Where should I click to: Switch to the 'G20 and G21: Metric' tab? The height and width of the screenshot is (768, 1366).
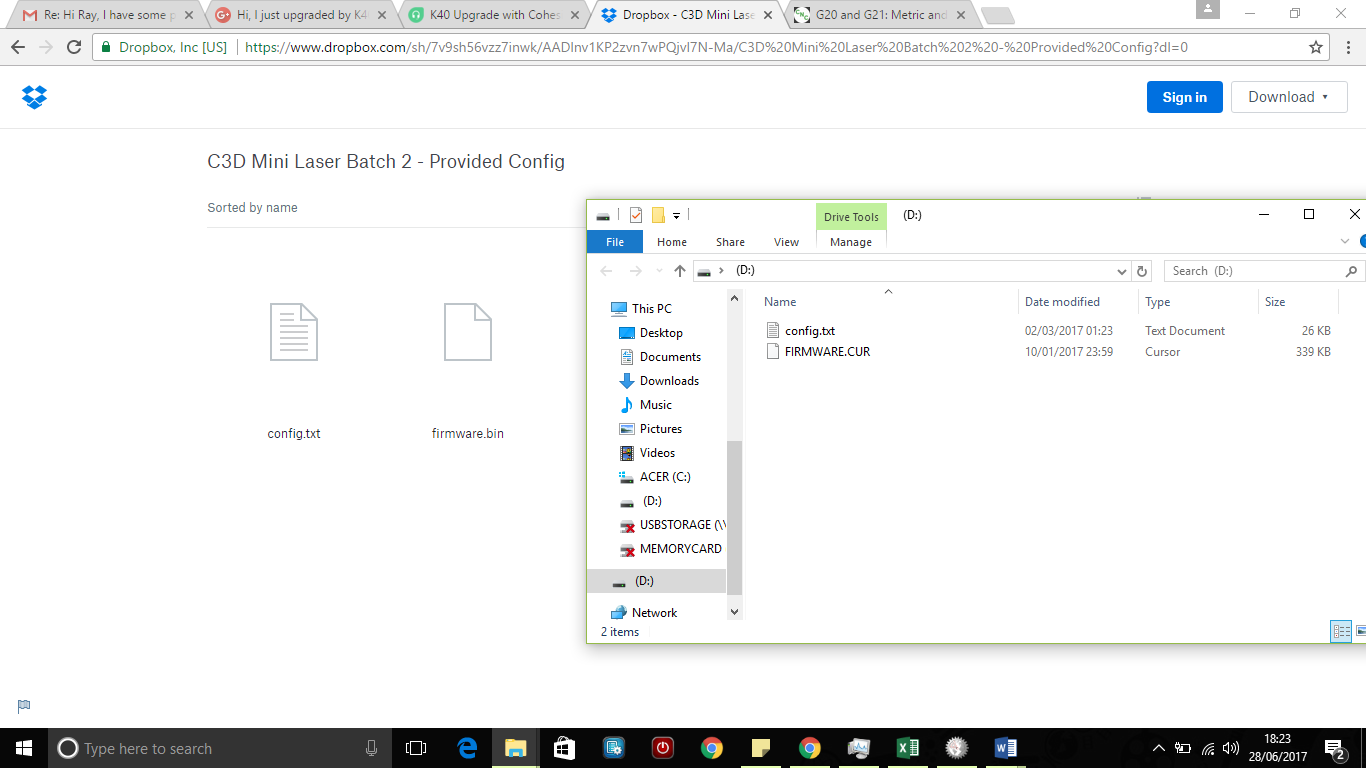tap(881, 15)
